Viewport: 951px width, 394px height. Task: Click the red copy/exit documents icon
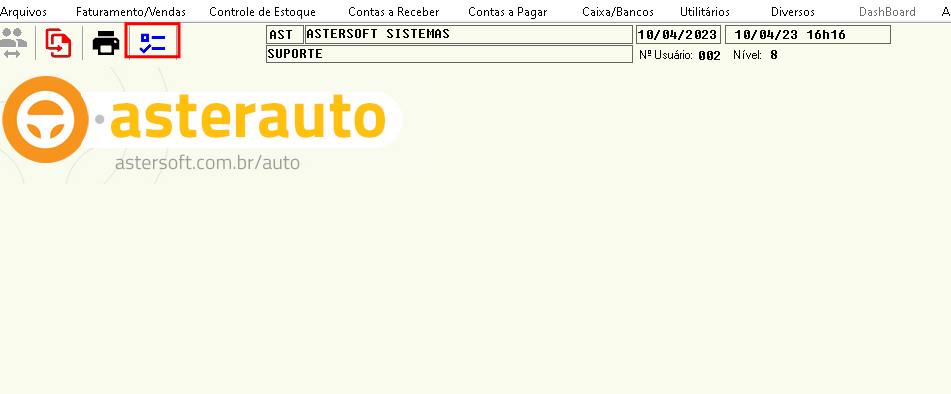pyautogui.click(x=58, y=43)
